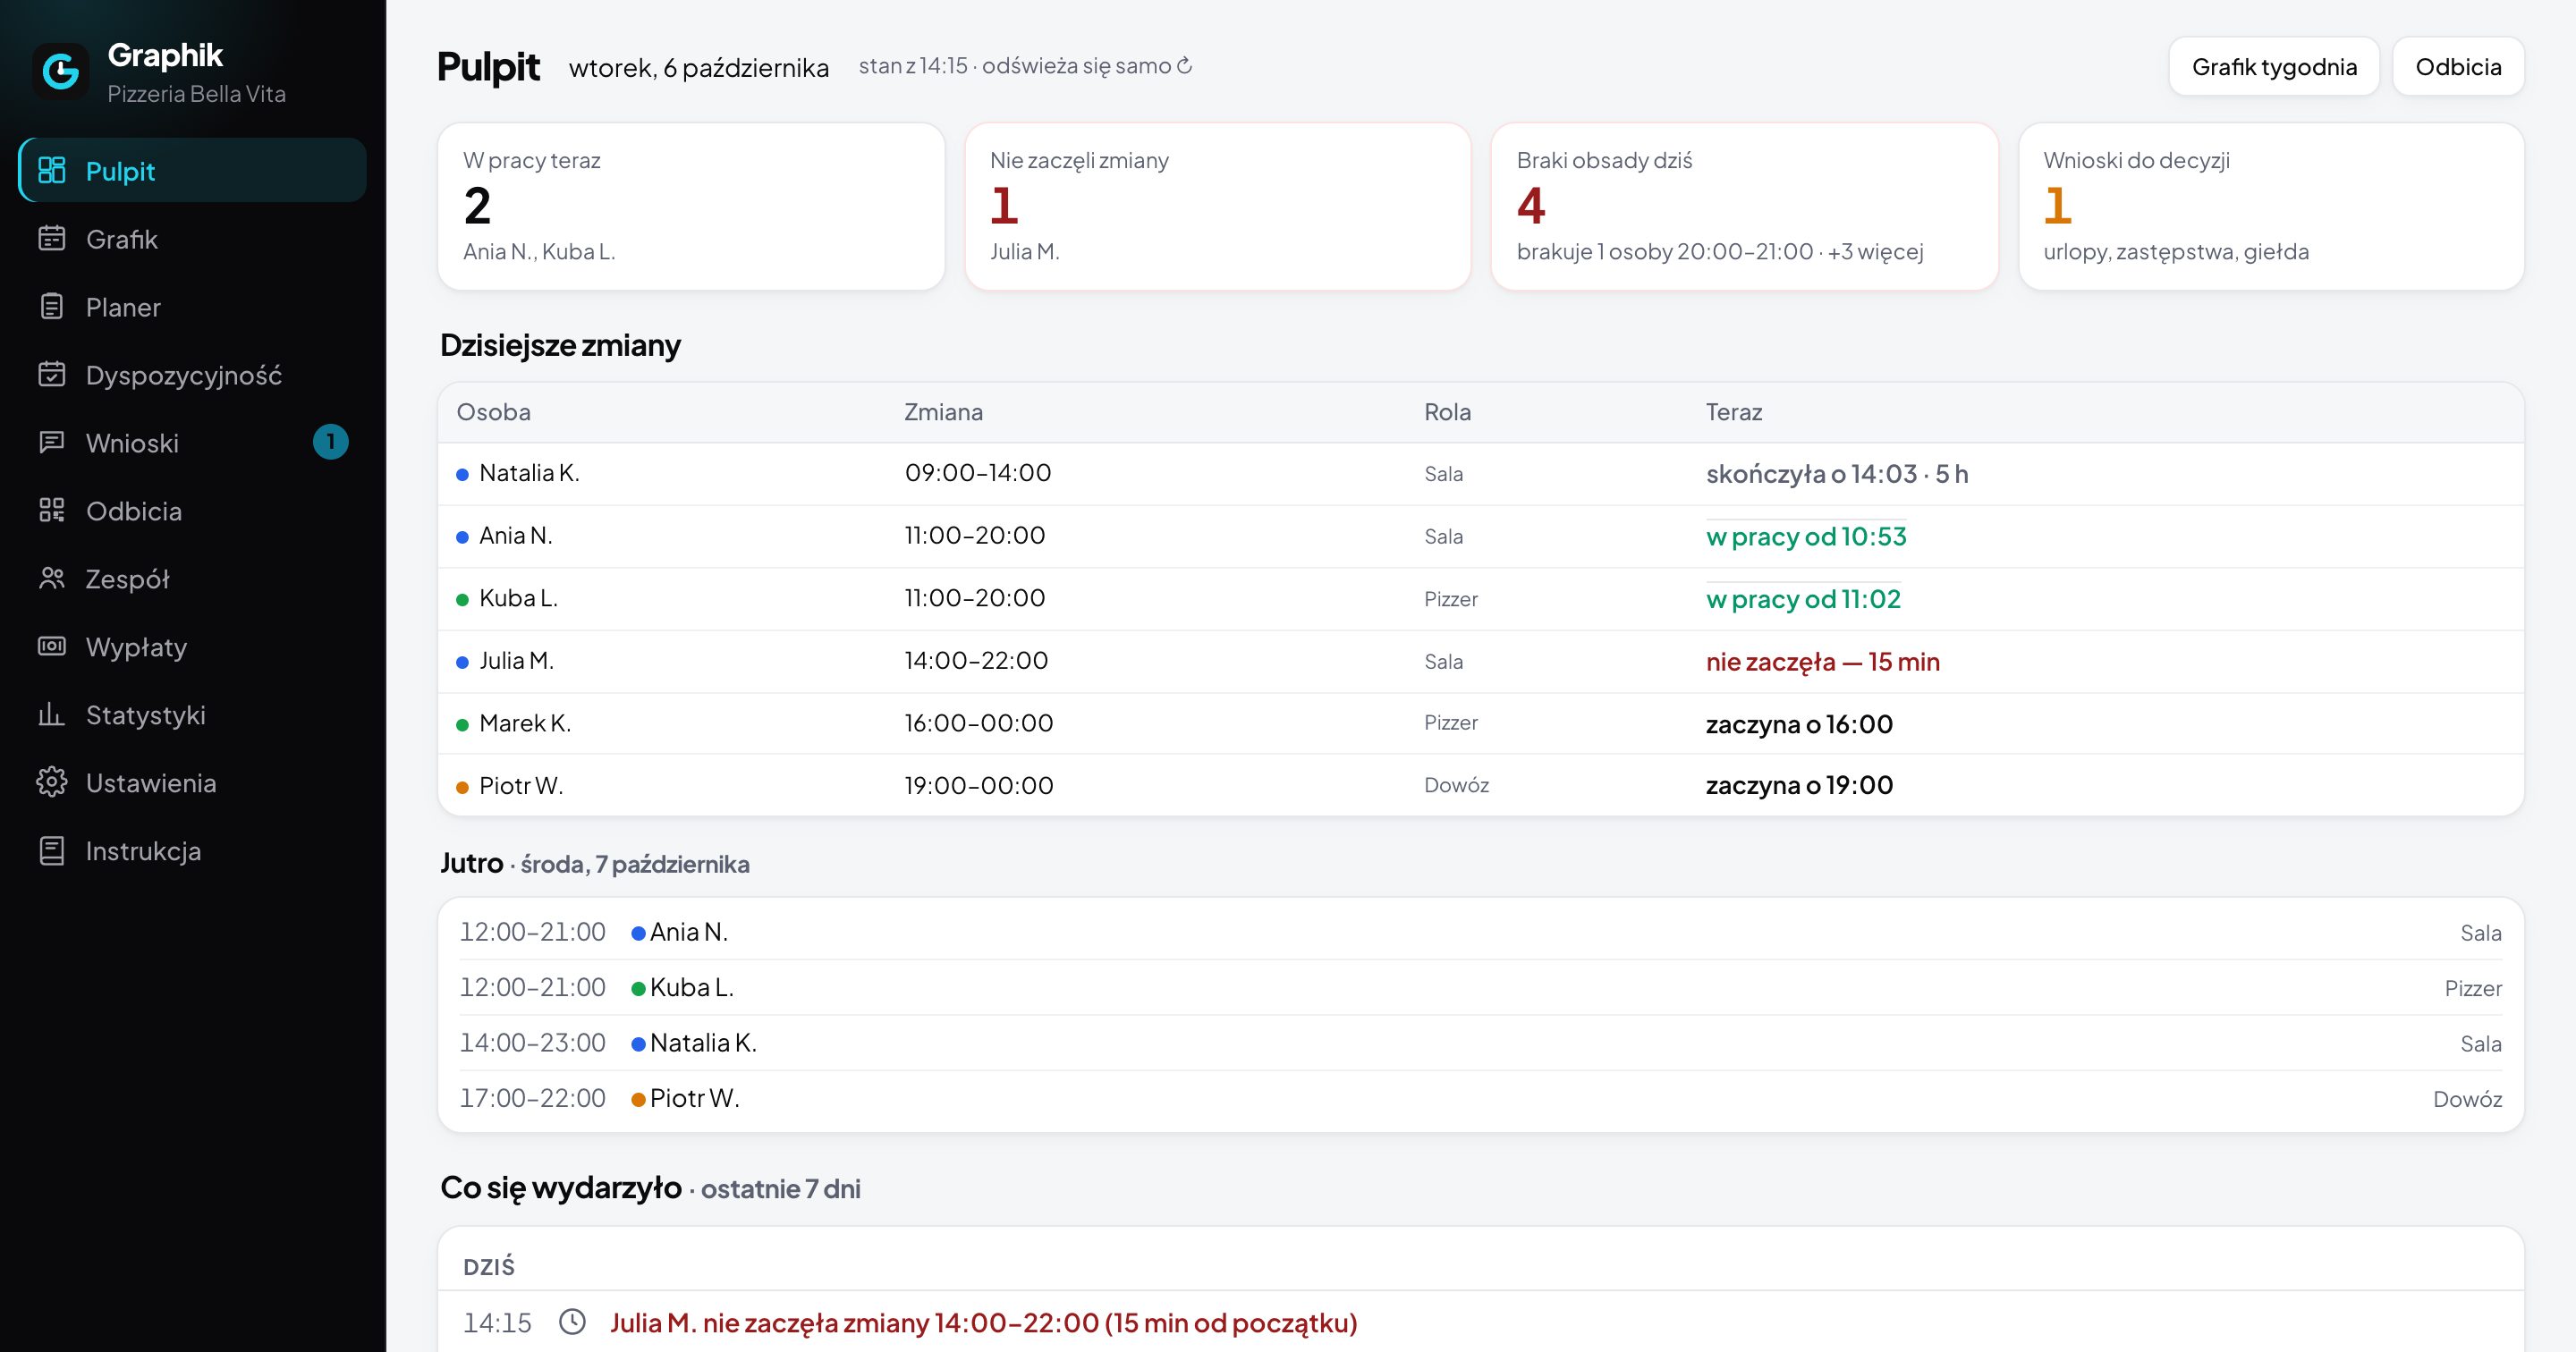Click the Ustawienia gear icon
Viewport: 2576px width, 1352px height.
coord(52,783)
